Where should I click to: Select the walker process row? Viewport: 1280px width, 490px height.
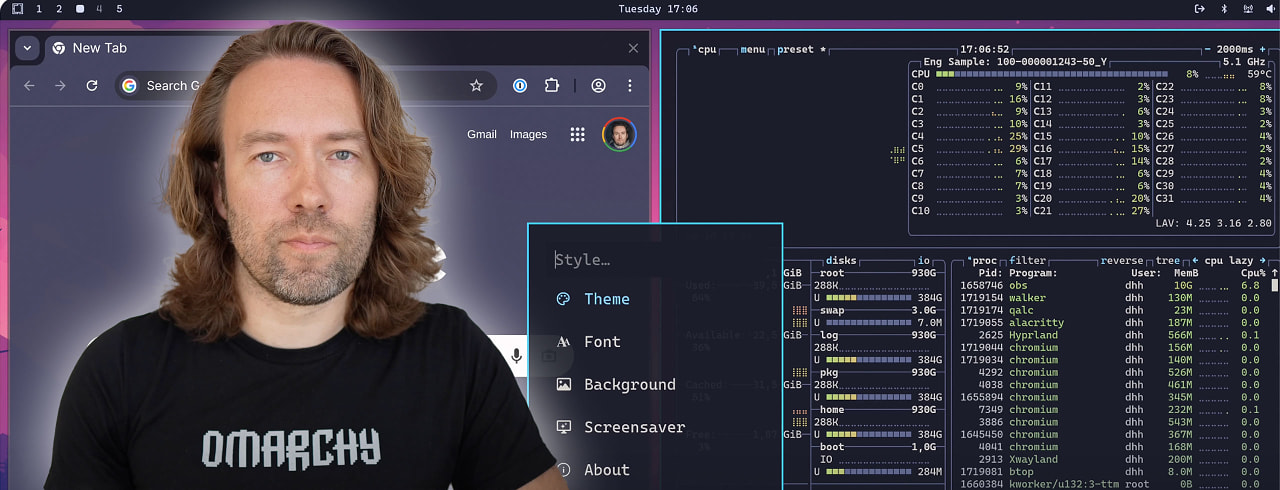coord(1112,298)
